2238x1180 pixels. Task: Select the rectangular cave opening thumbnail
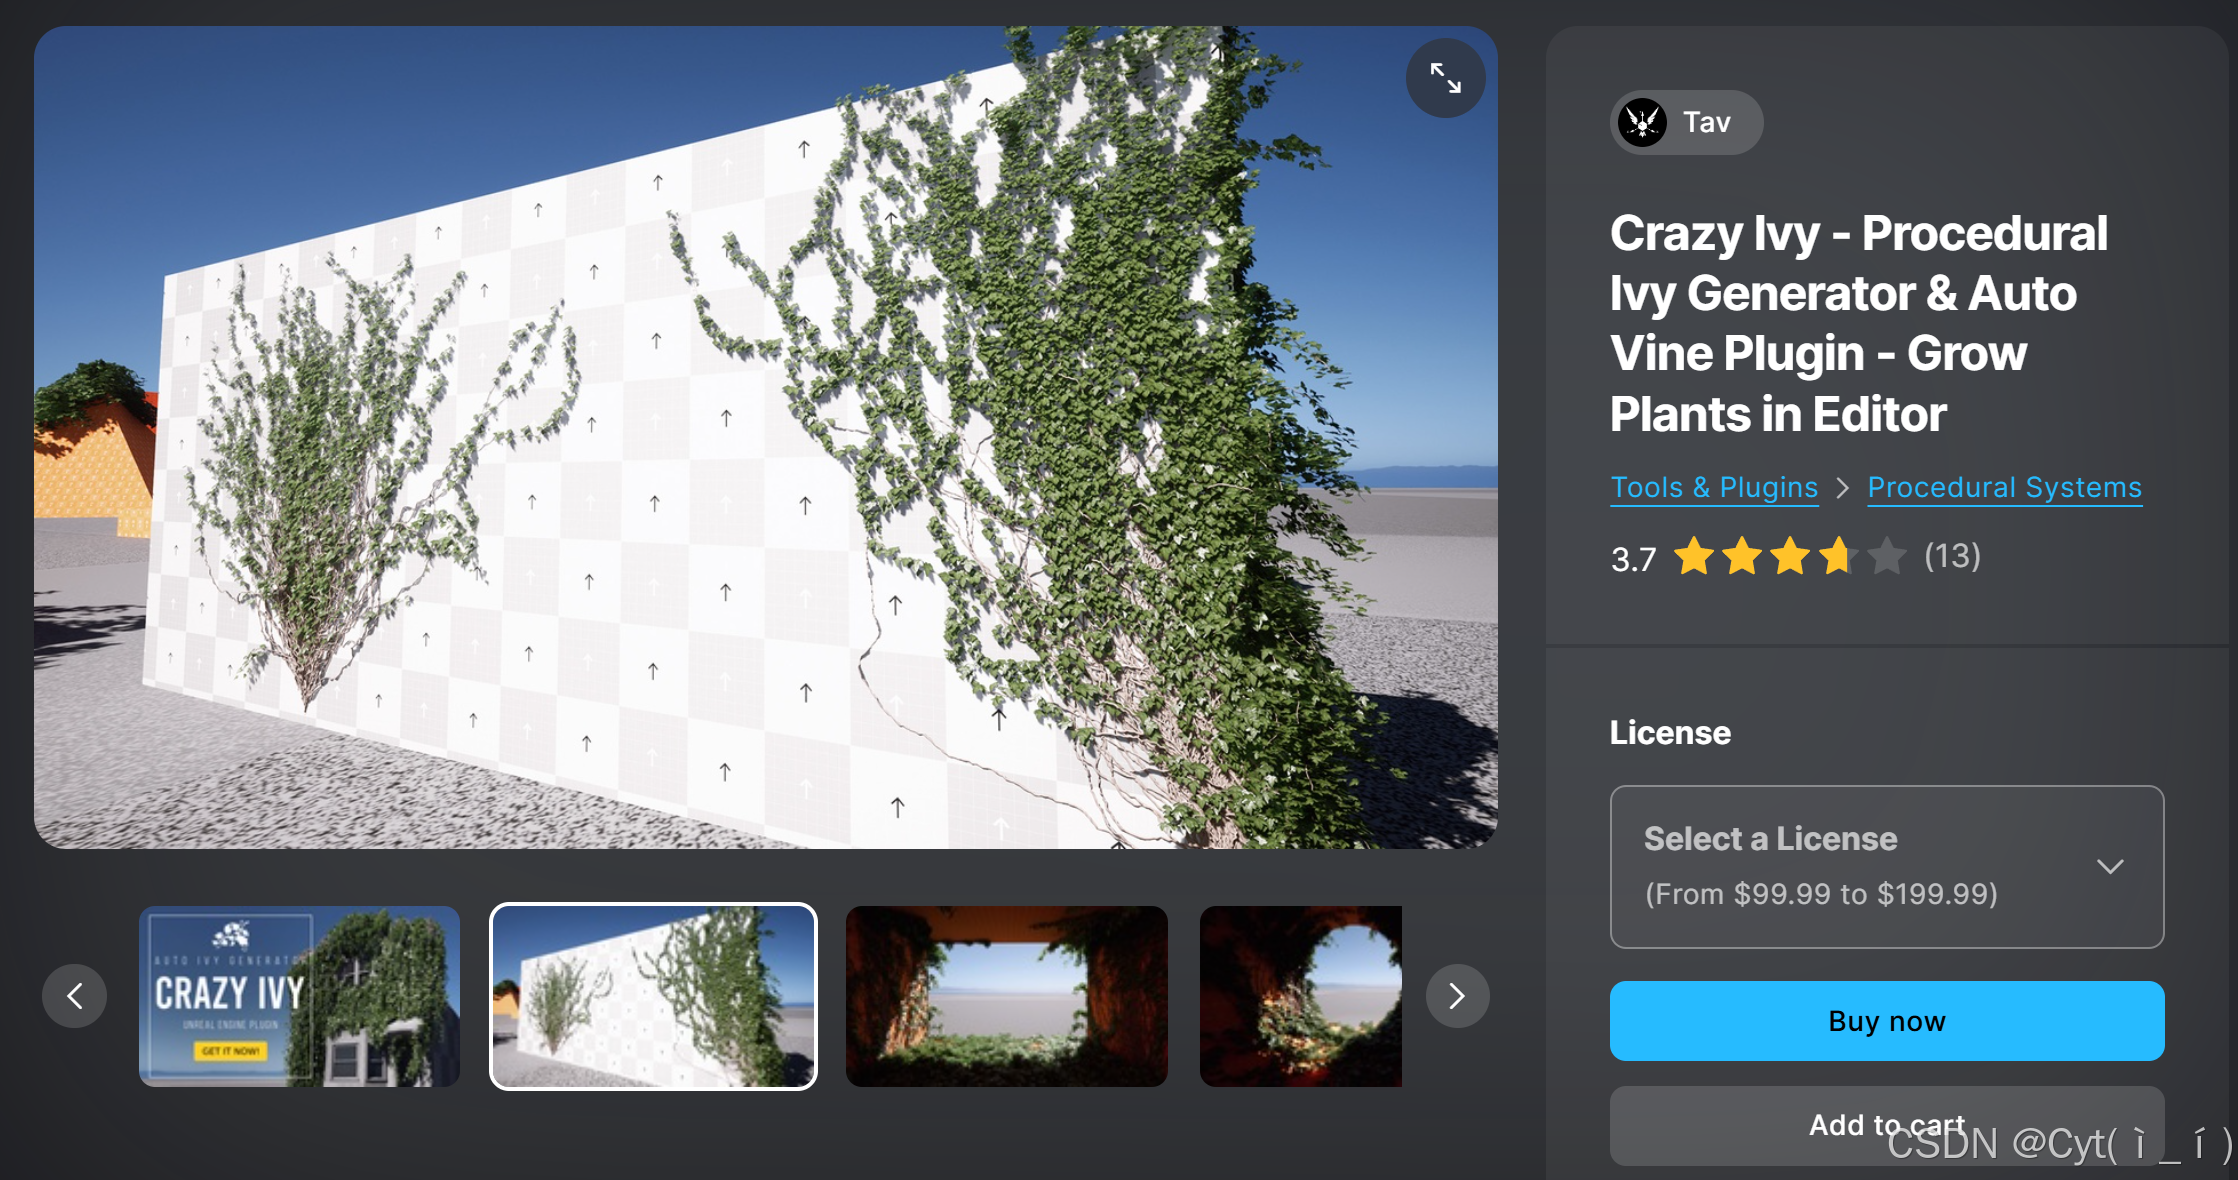point(1007,996)
